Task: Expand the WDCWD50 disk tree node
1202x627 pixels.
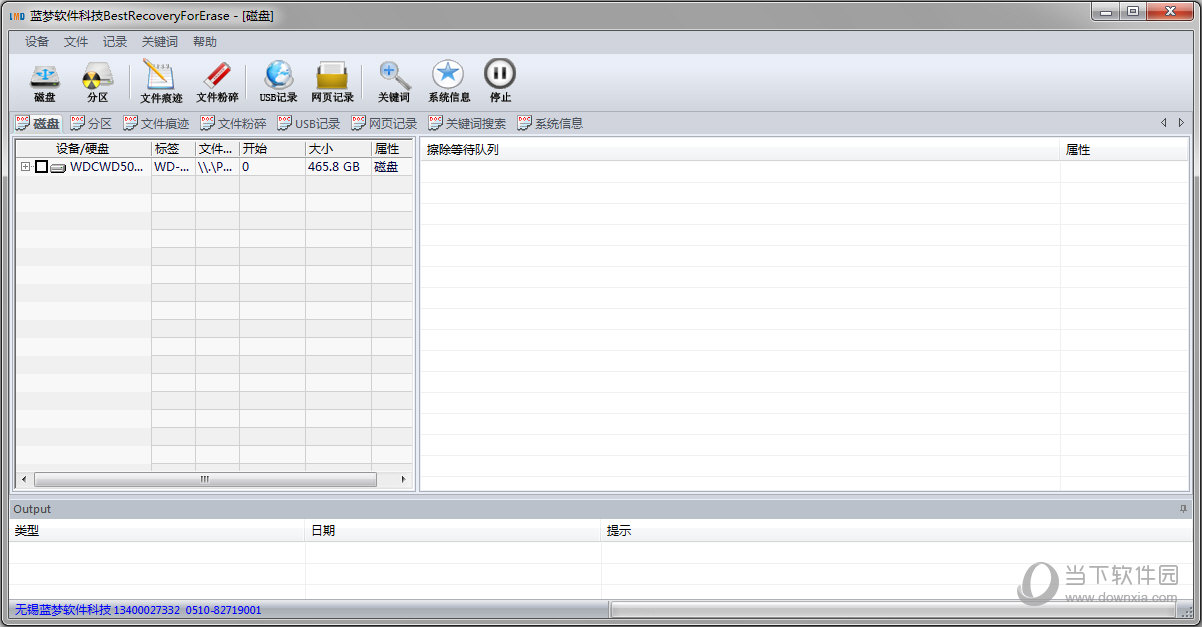Action: pyautogui.click(x=25, y=167)
